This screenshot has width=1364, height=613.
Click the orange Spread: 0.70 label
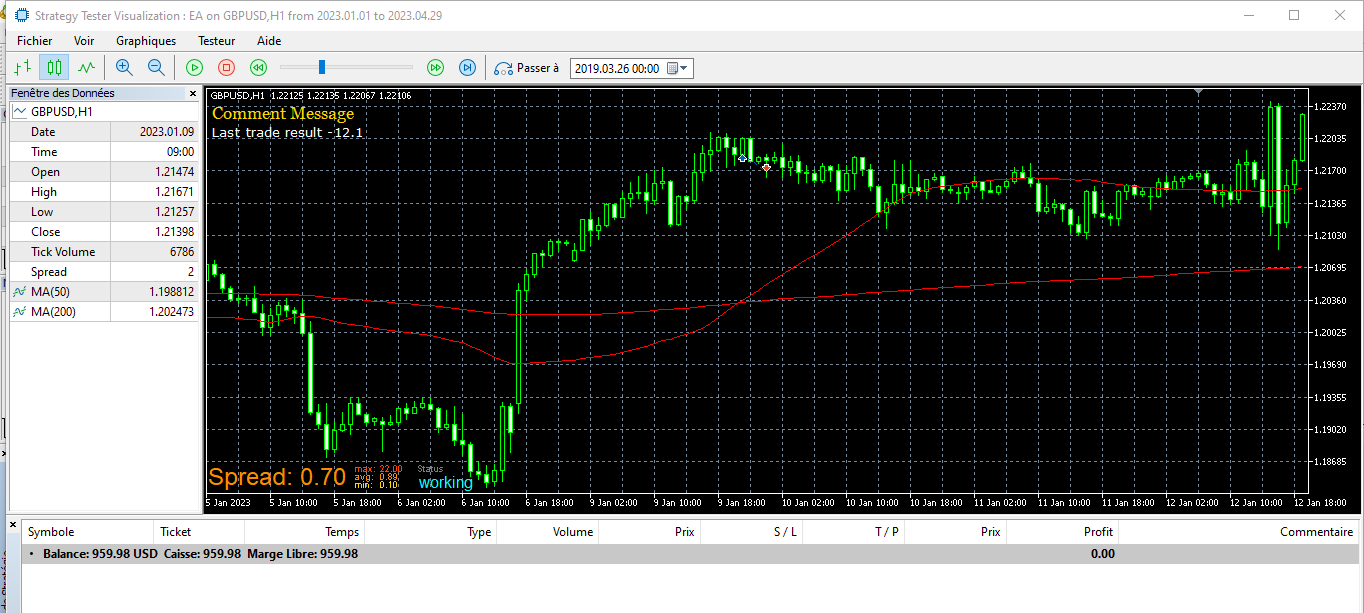point(277,477)
